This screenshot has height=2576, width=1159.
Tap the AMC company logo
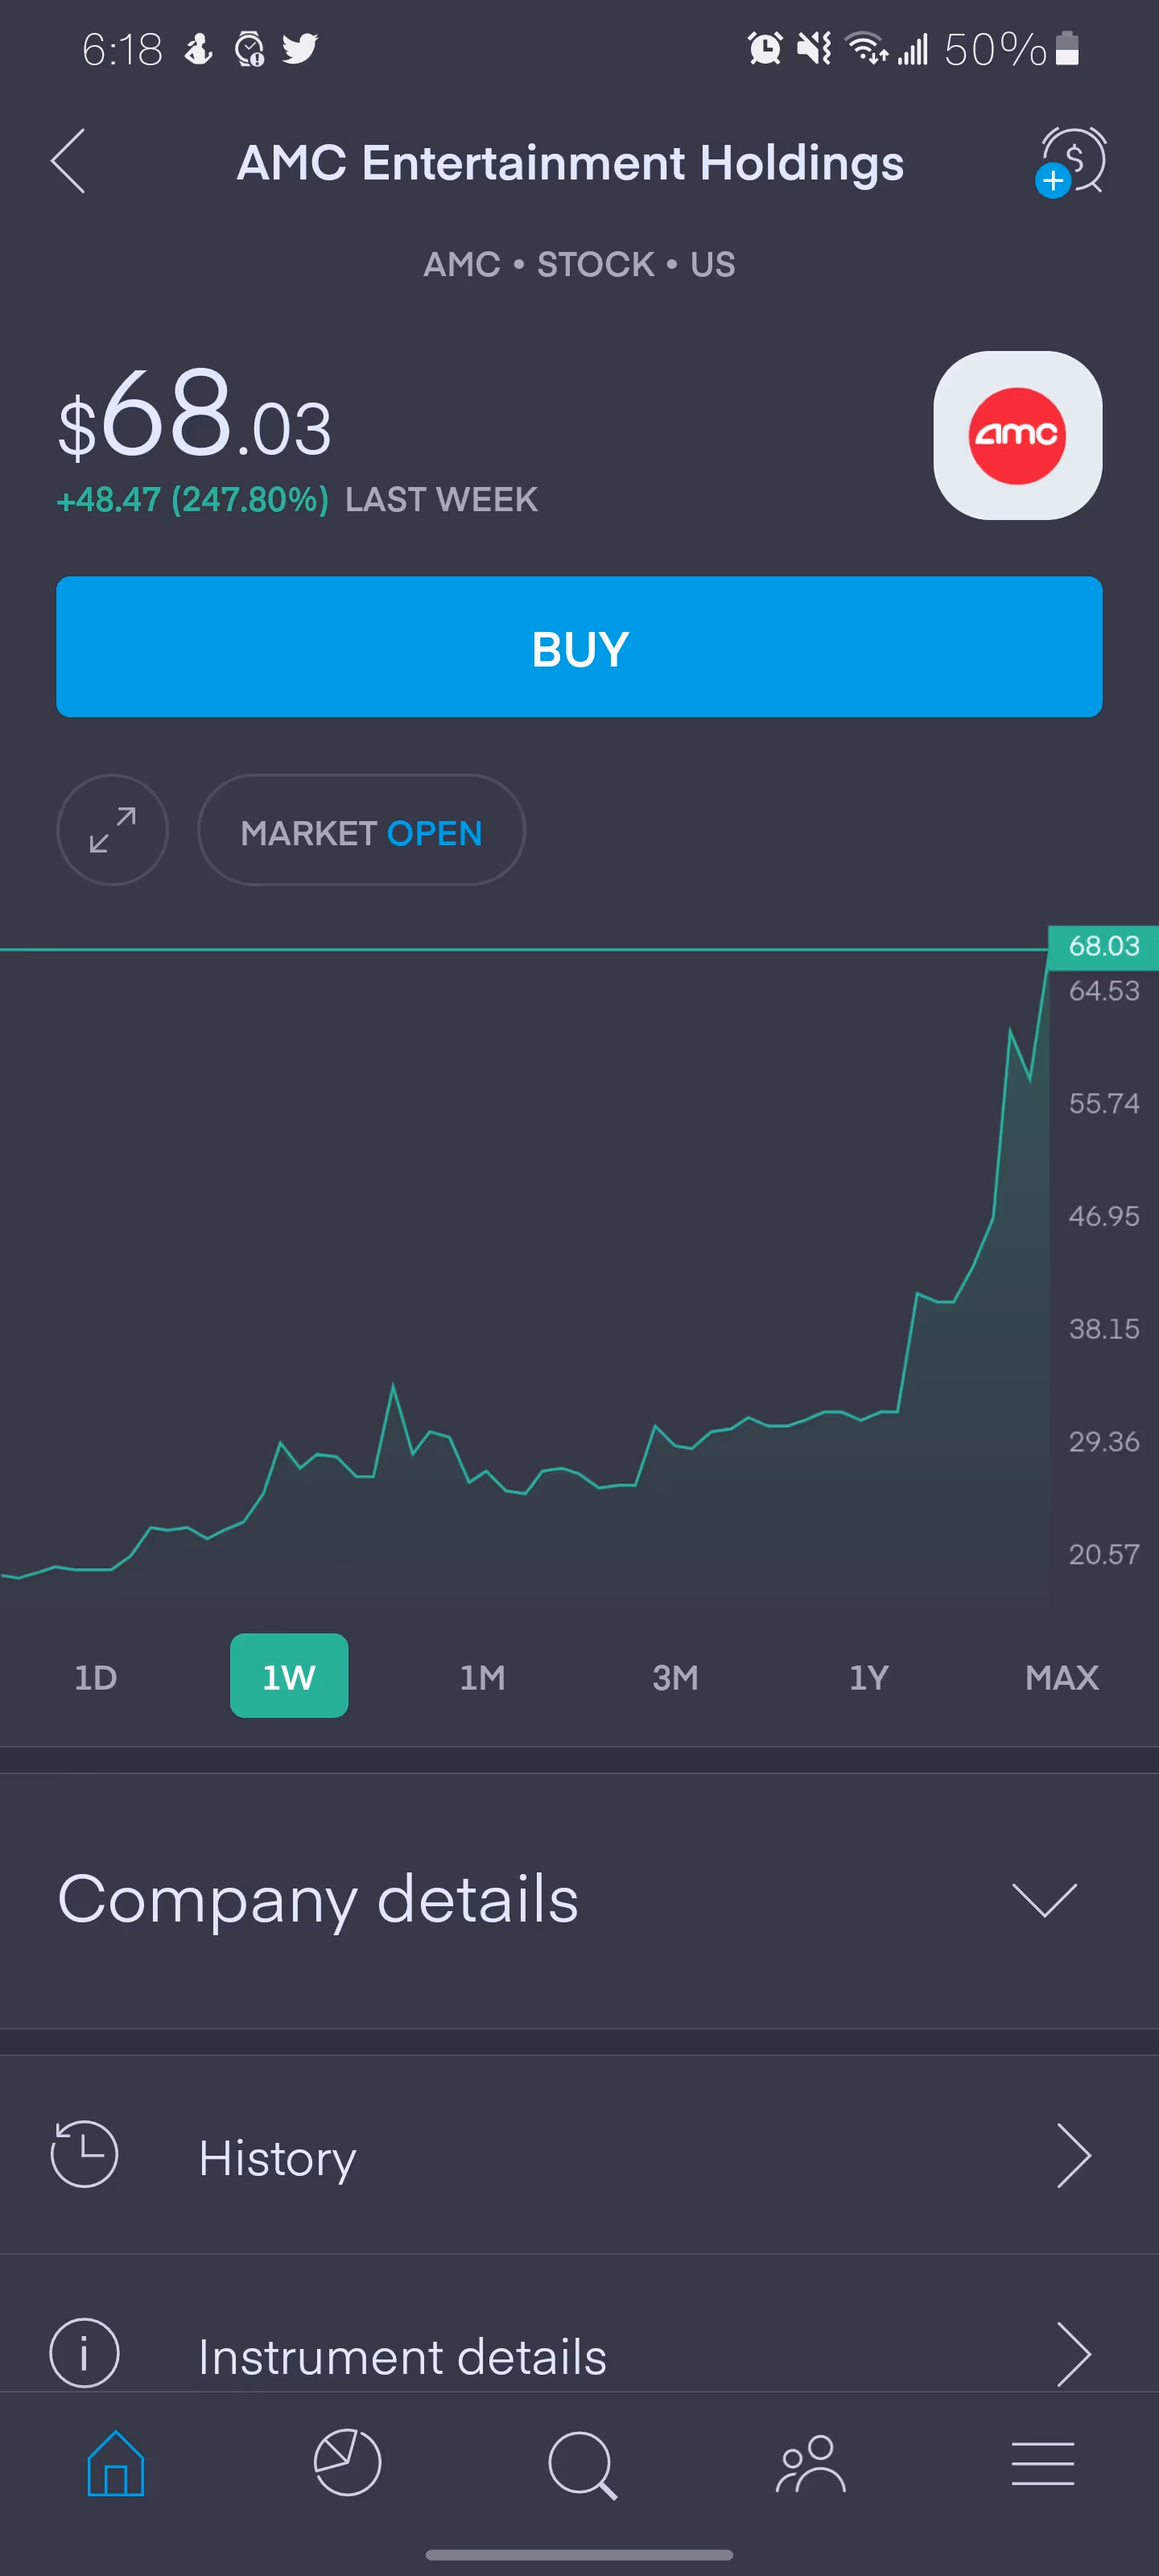pos(1017,435)
